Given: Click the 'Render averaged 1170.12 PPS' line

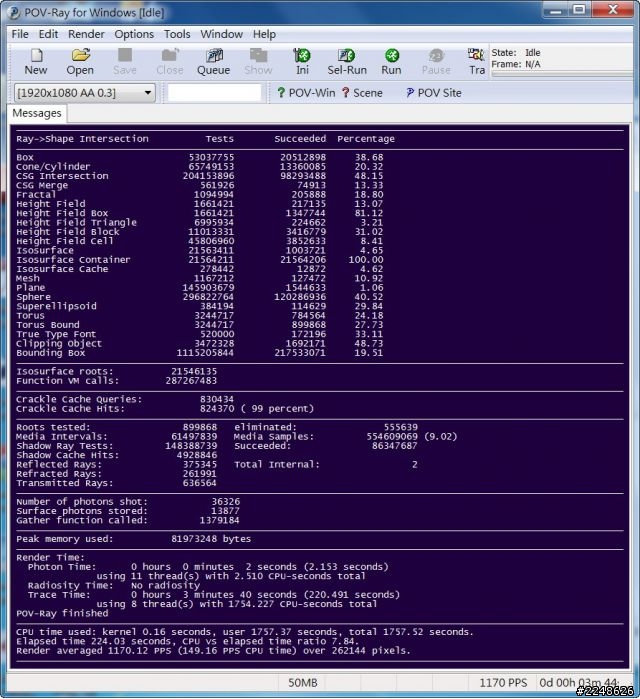Looking at the screenshot, I should click(x=213, y=651).
